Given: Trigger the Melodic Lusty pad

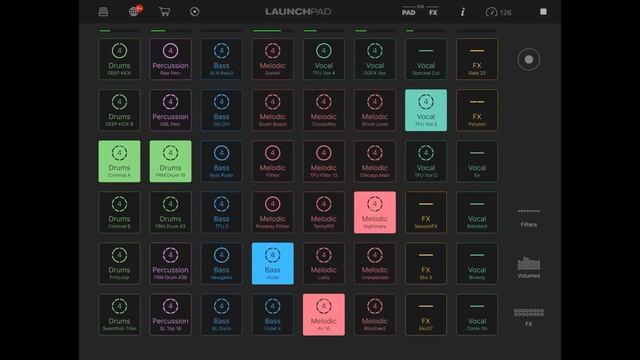Looking at the screenshot, I should [324, 263].
